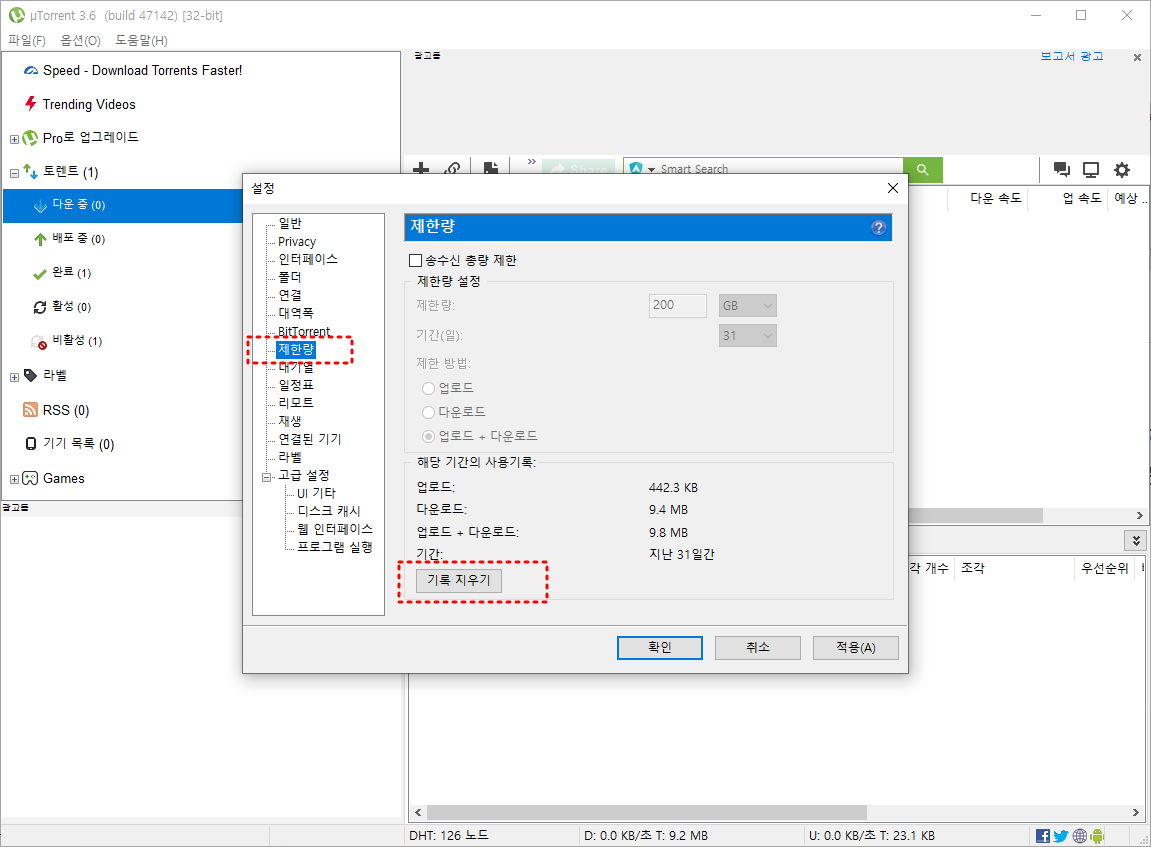Viewport: 1151px width, 847px height.
Task: Open the chat bubbles icon in toolbar
Action: [x=1061, y=170]
